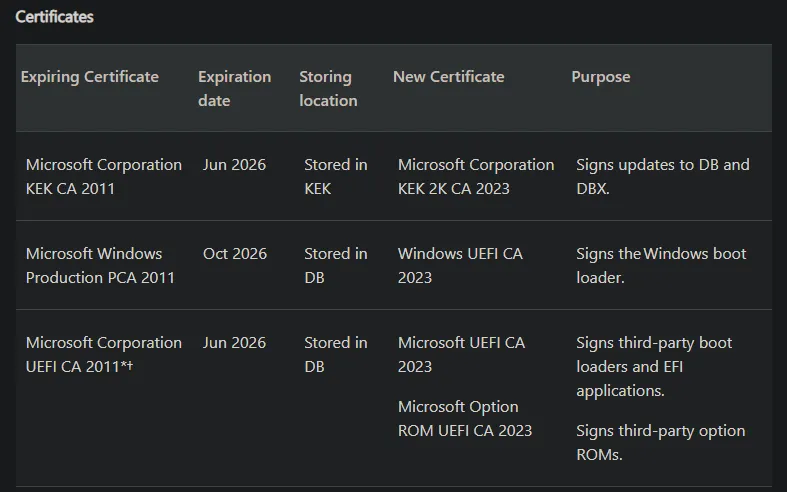Screen dimensions: 787x492
Task: Select the Certificates heading text
Action: click(54, 17)
